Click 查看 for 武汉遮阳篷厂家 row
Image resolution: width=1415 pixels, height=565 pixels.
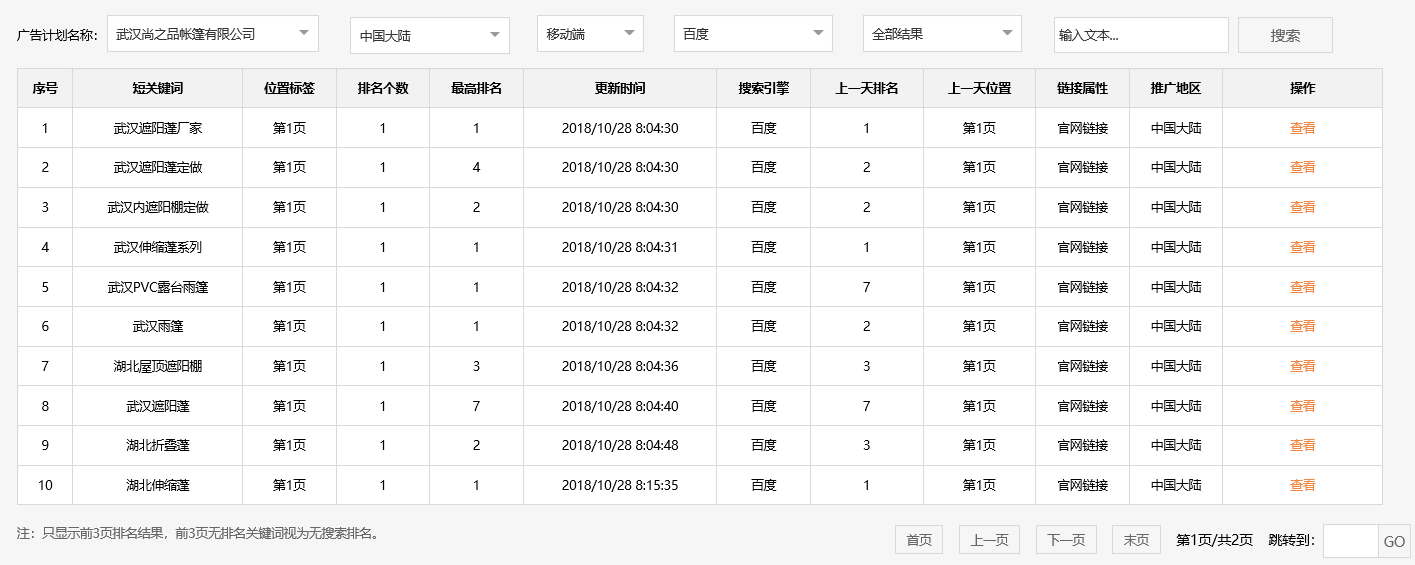pos(1302,128)
